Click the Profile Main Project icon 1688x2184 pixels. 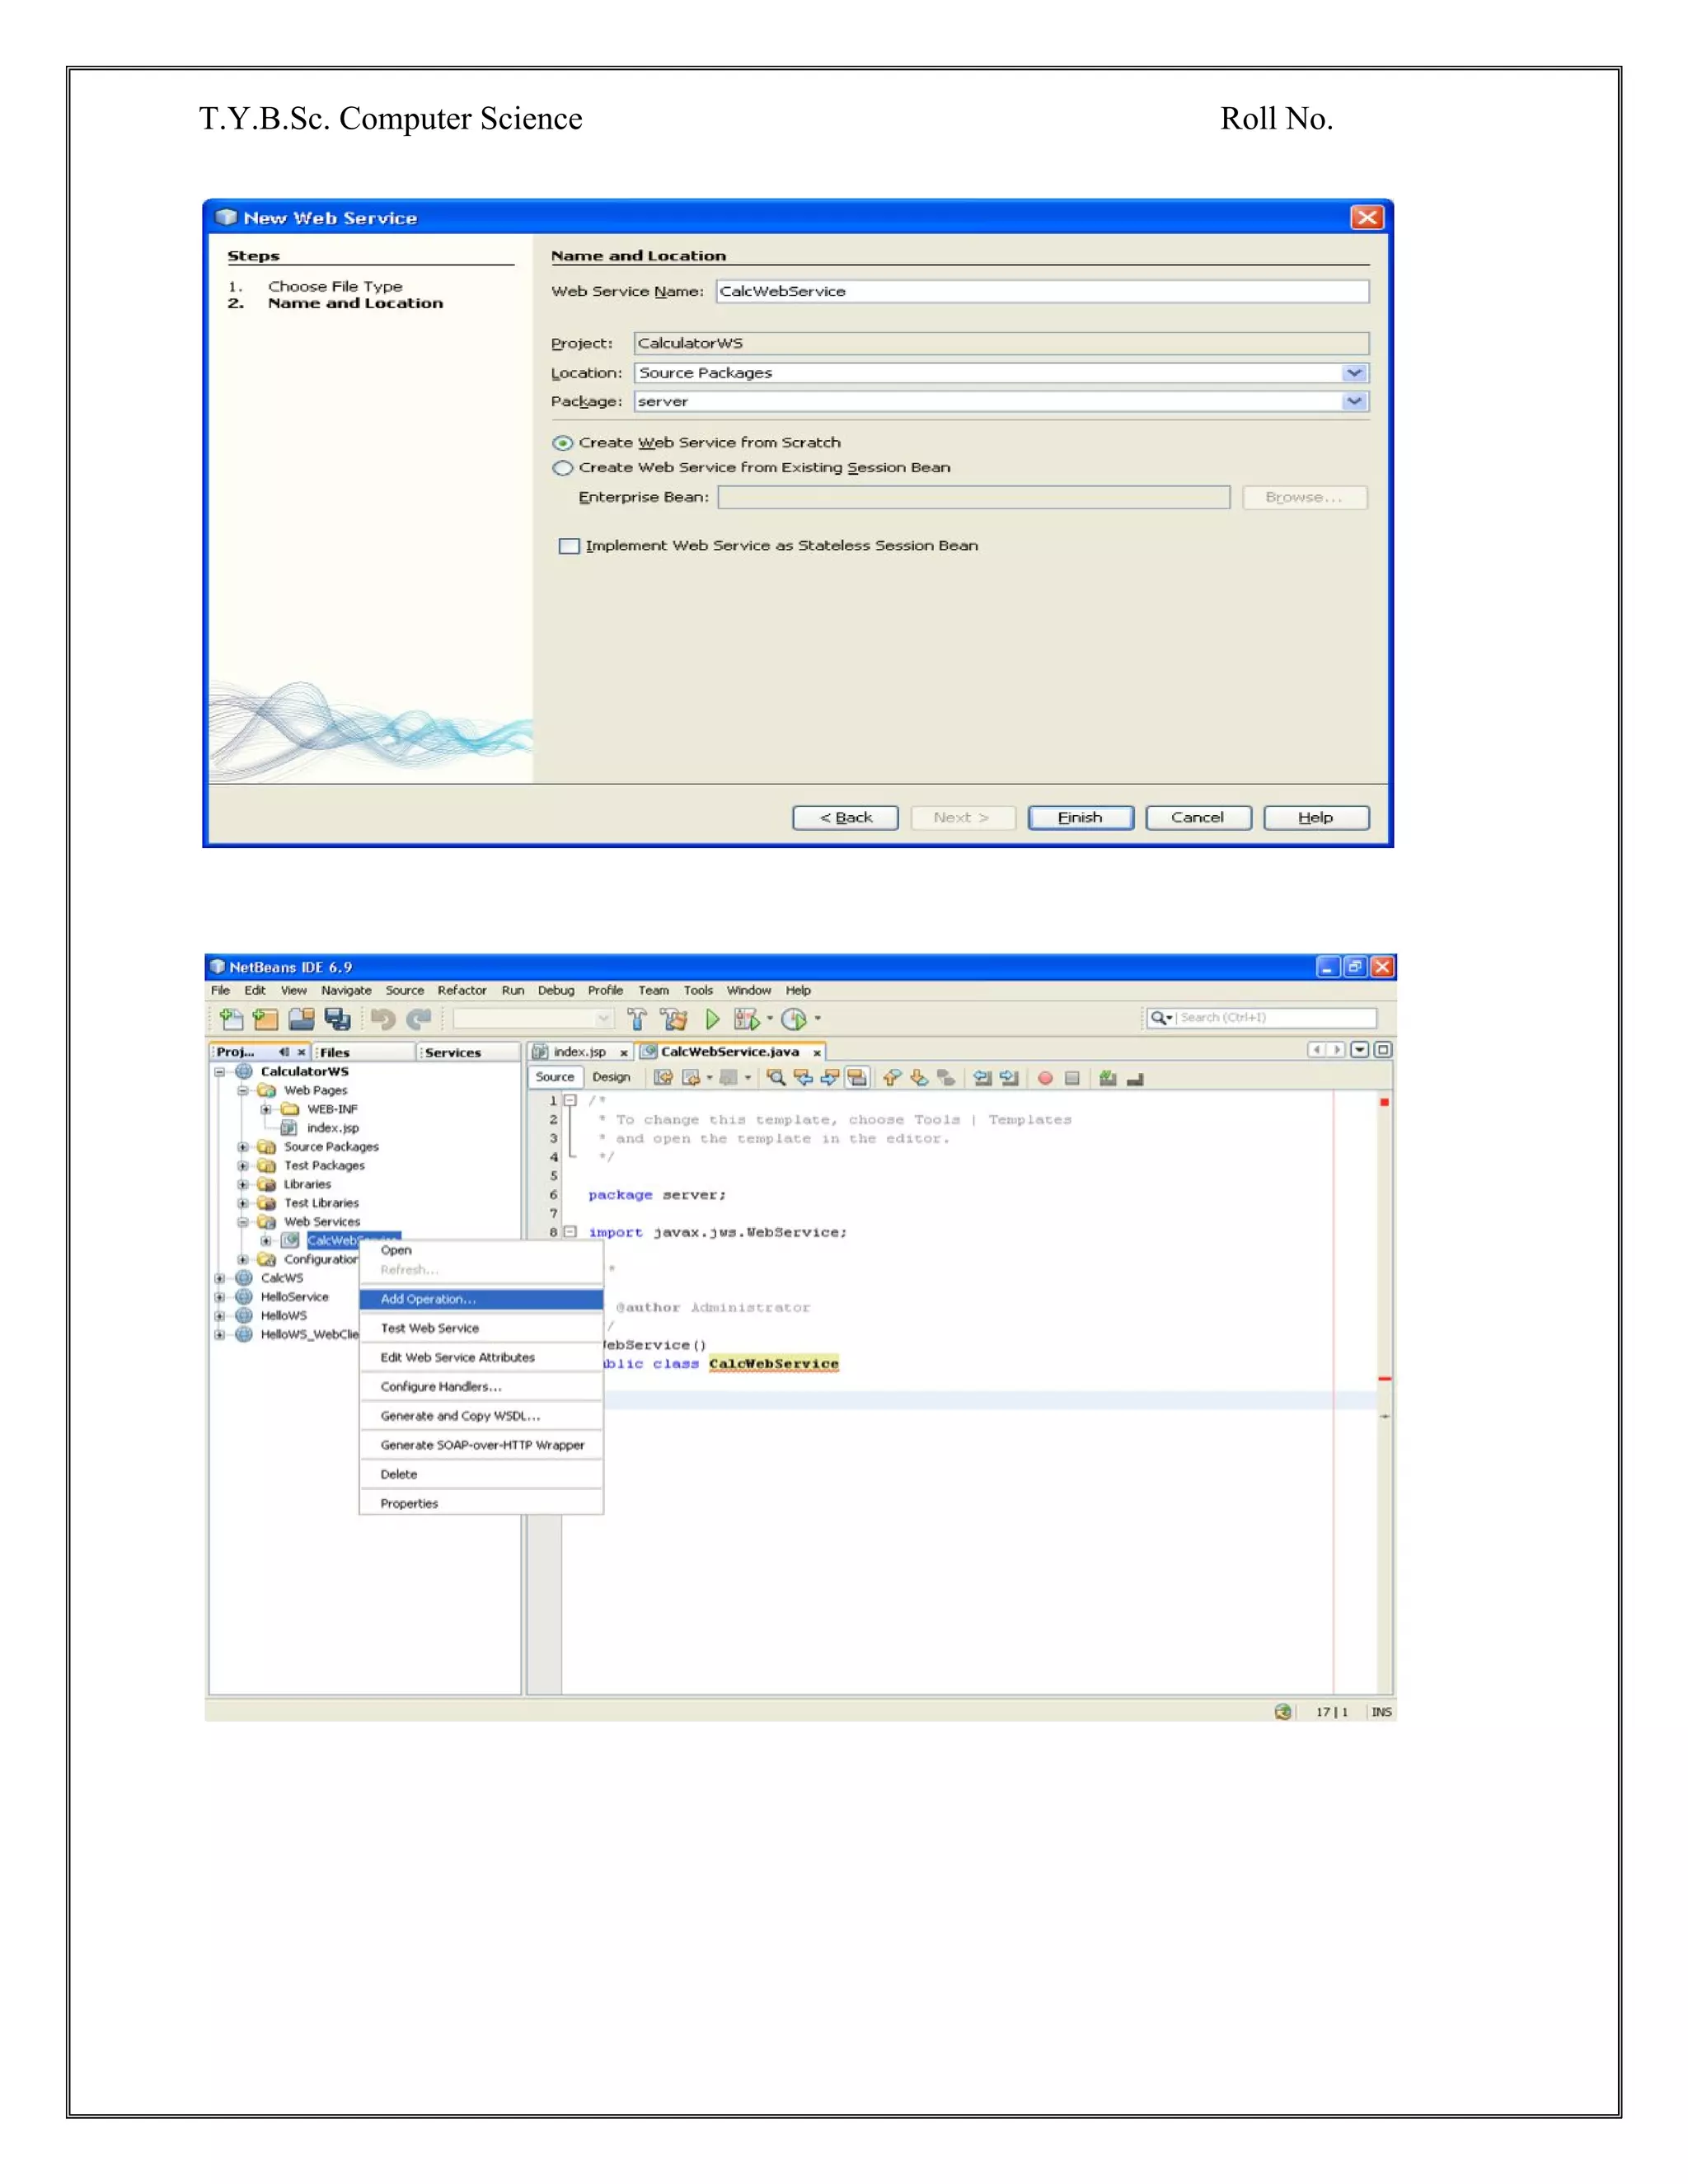(x=794, y=1019)
